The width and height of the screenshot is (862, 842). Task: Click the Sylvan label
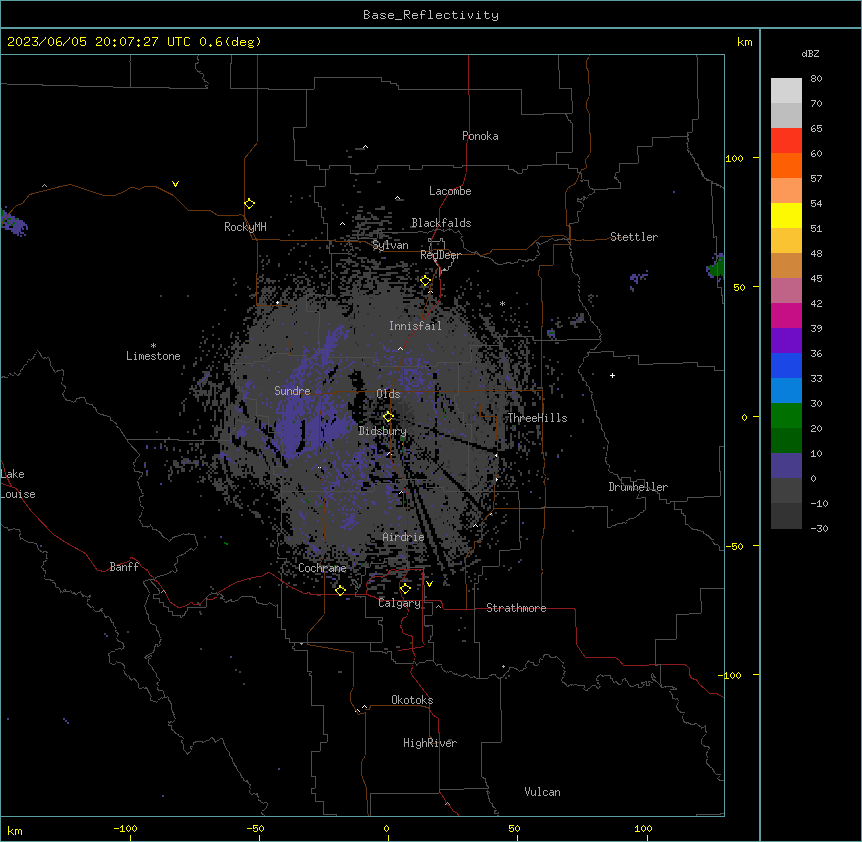click(390, 245)
